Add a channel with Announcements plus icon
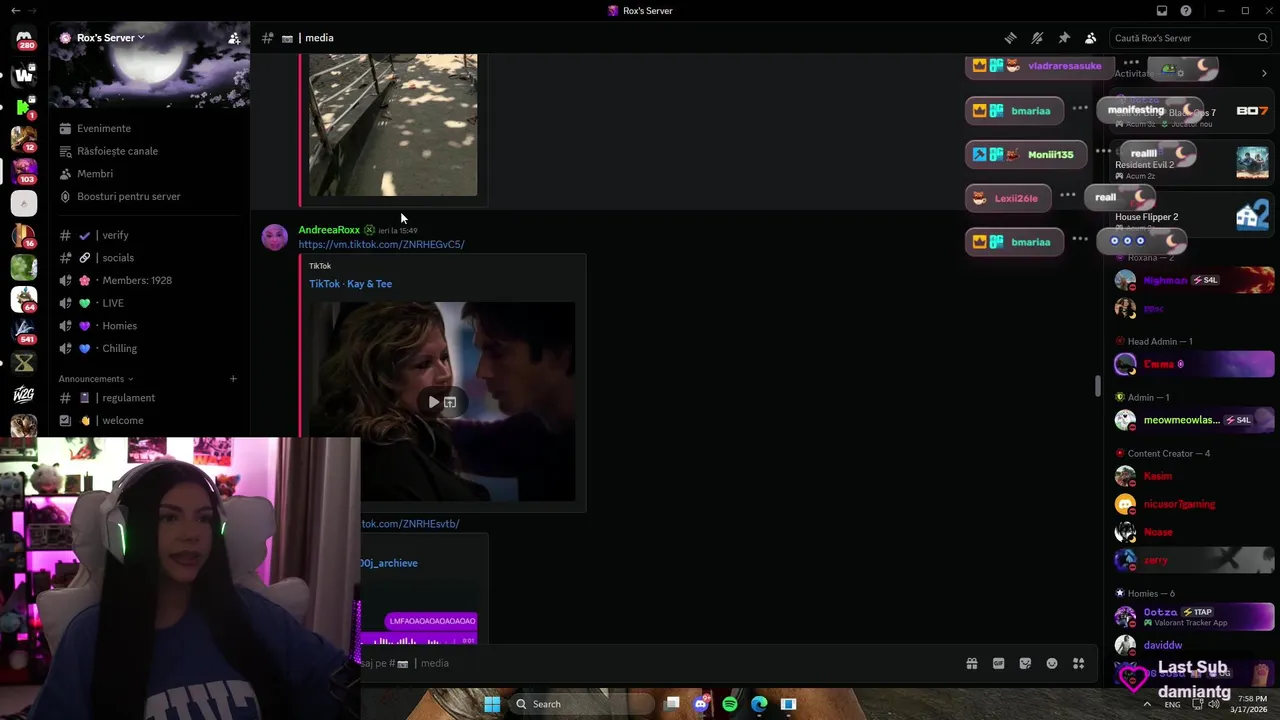Viewport: 1280px width, 720px height. (233, 379)
